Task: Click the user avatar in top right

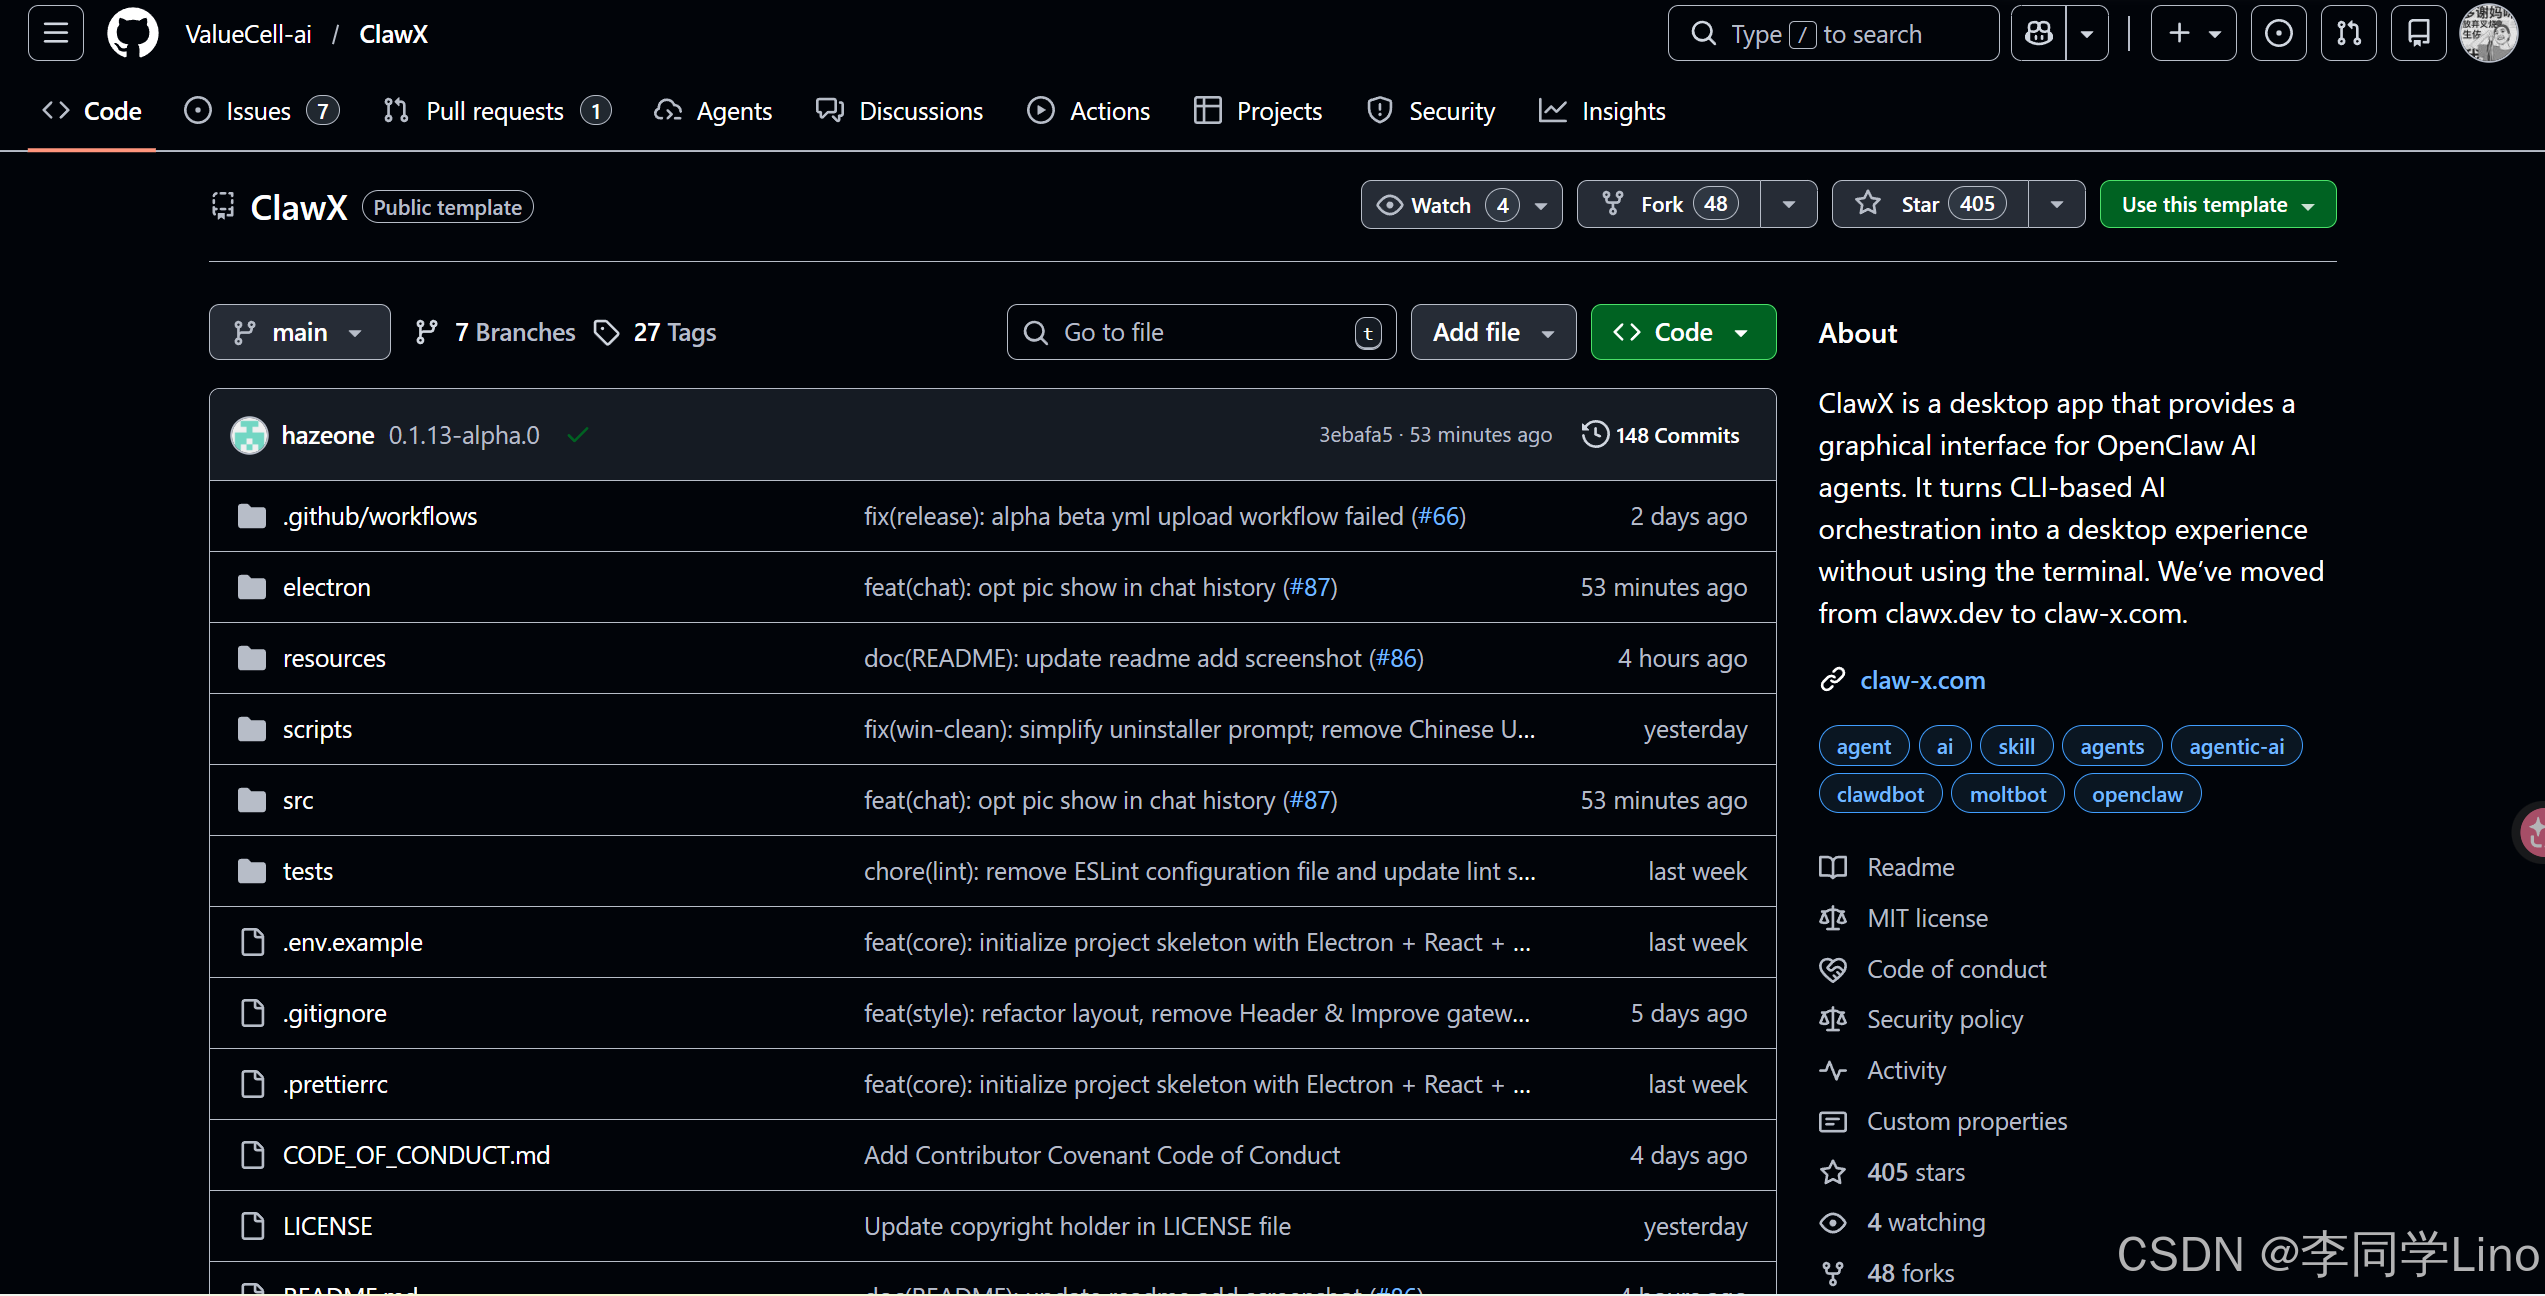Action: pos(2488,34)
